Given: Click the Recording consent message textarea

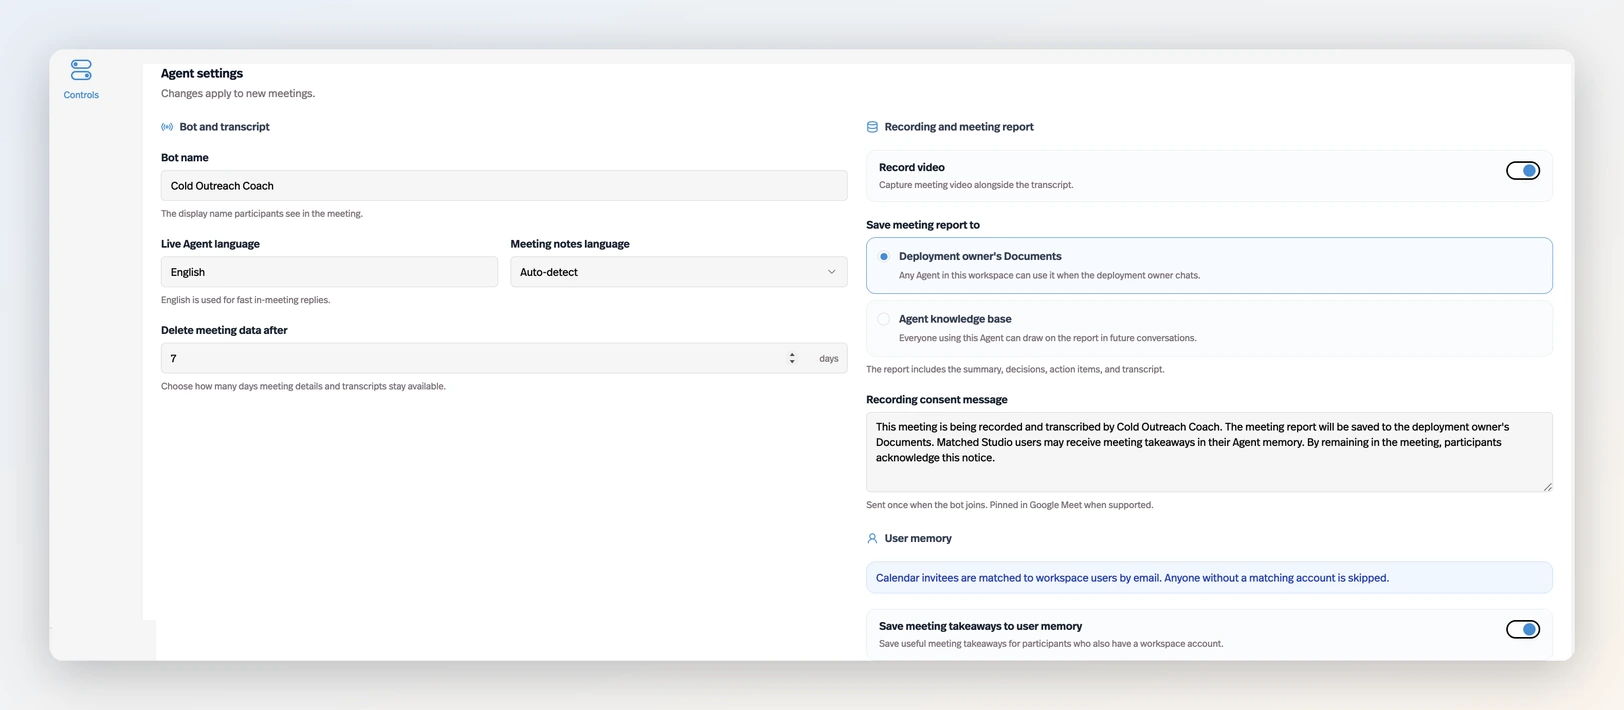Looking at the screenshot, I should (1209, 452).
